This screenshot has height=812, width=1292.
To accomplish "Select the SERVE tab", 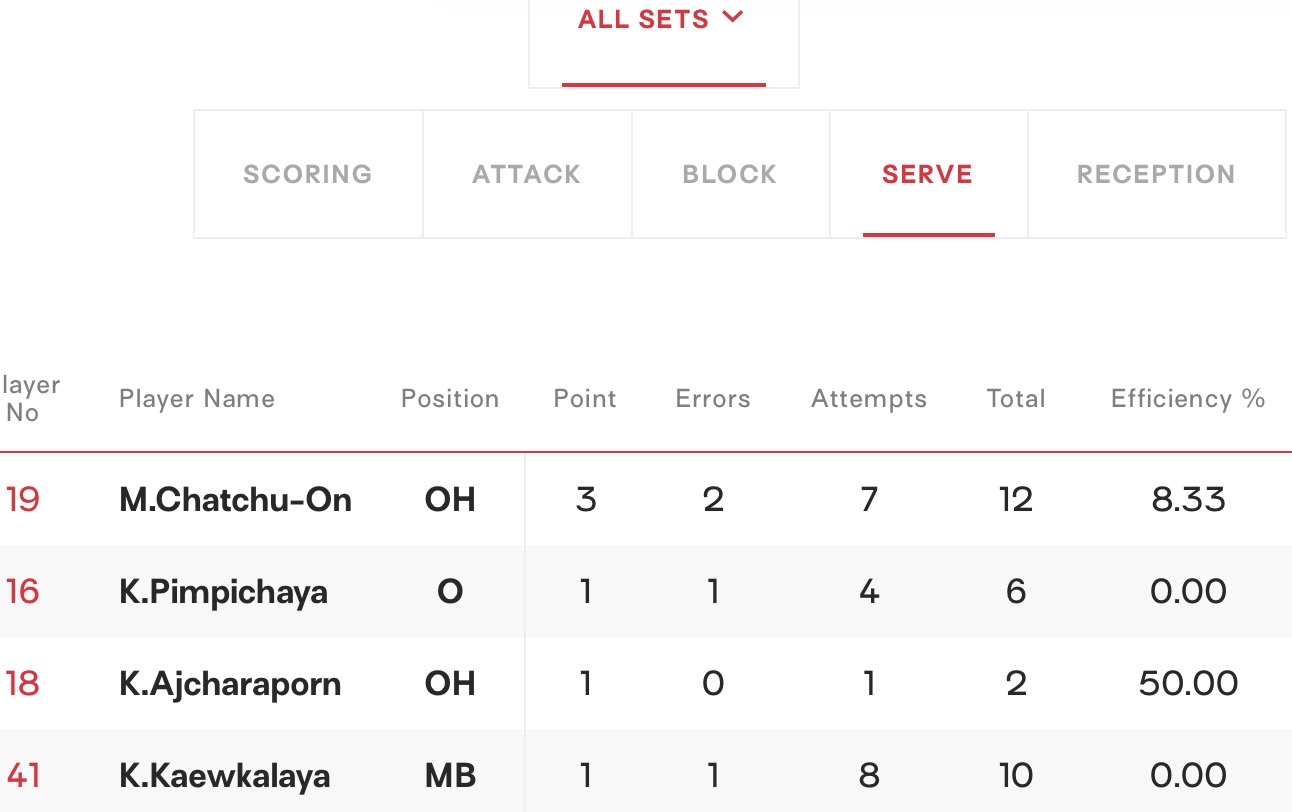I will [928, 174].
